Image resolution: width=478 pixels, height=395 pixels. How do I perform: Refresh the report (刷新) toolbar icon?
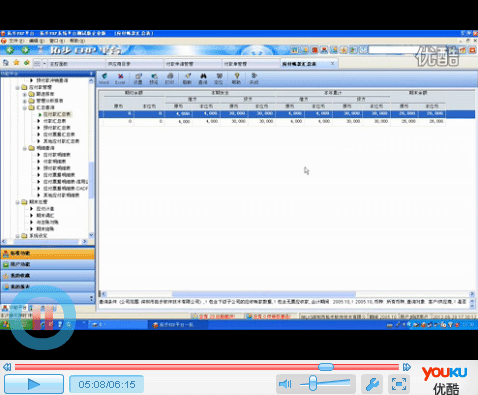(187, 79)
